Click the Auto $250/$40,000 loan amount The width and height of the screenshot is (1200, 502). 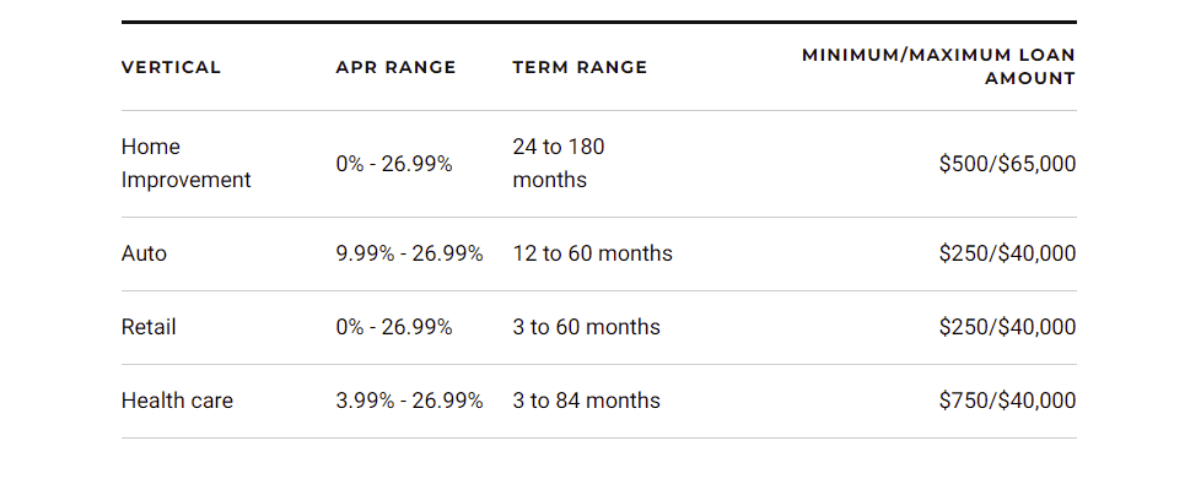pos(1008,254)
